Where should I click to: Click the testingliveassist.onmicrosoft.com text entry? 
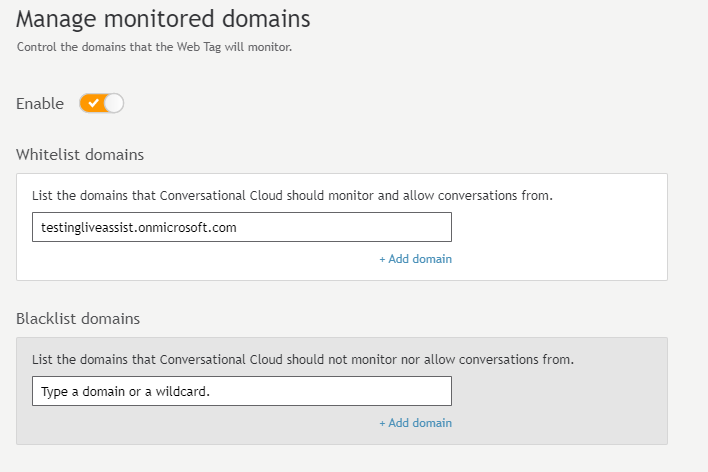(139, 227)
